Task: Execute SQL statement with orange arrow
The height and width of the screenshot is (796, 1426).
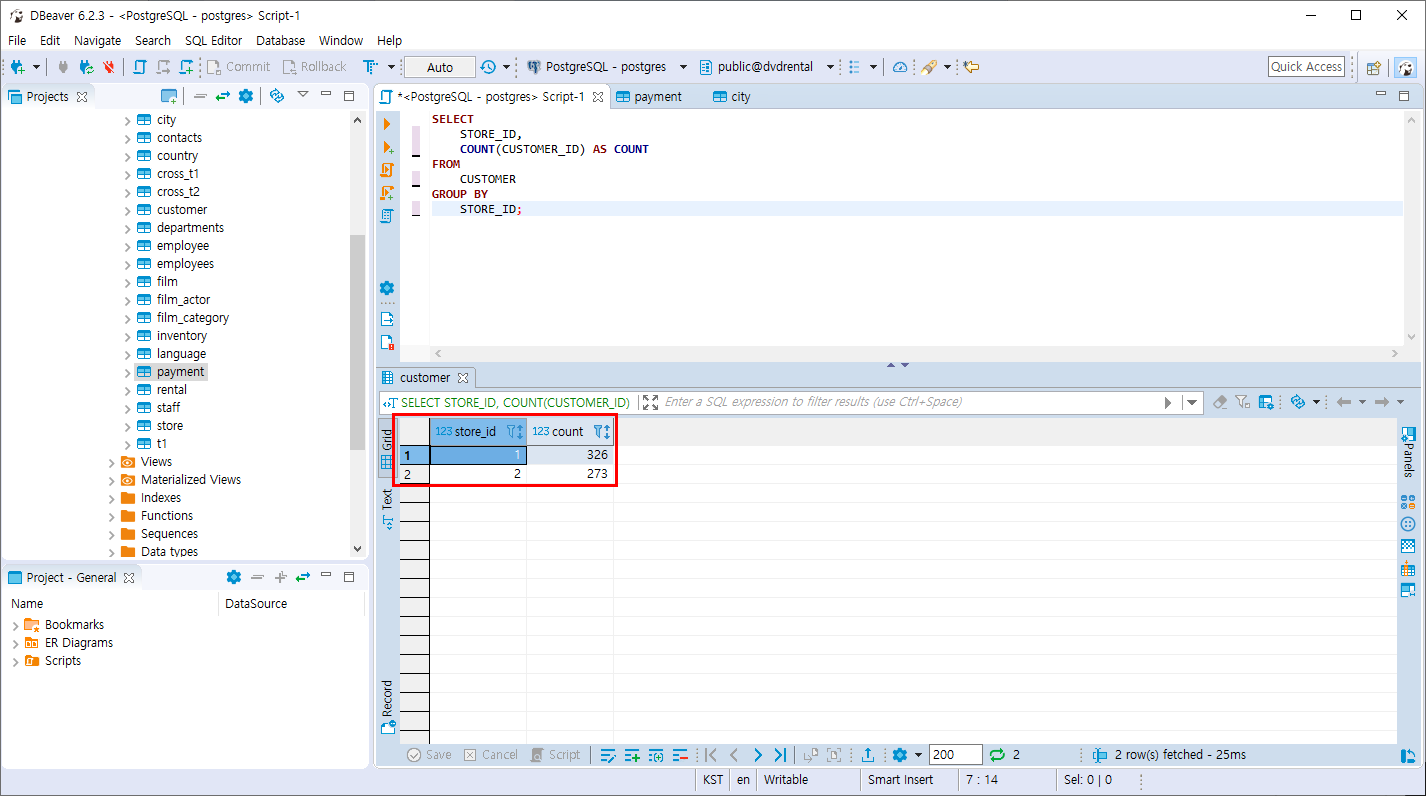Action: [387, 124]
